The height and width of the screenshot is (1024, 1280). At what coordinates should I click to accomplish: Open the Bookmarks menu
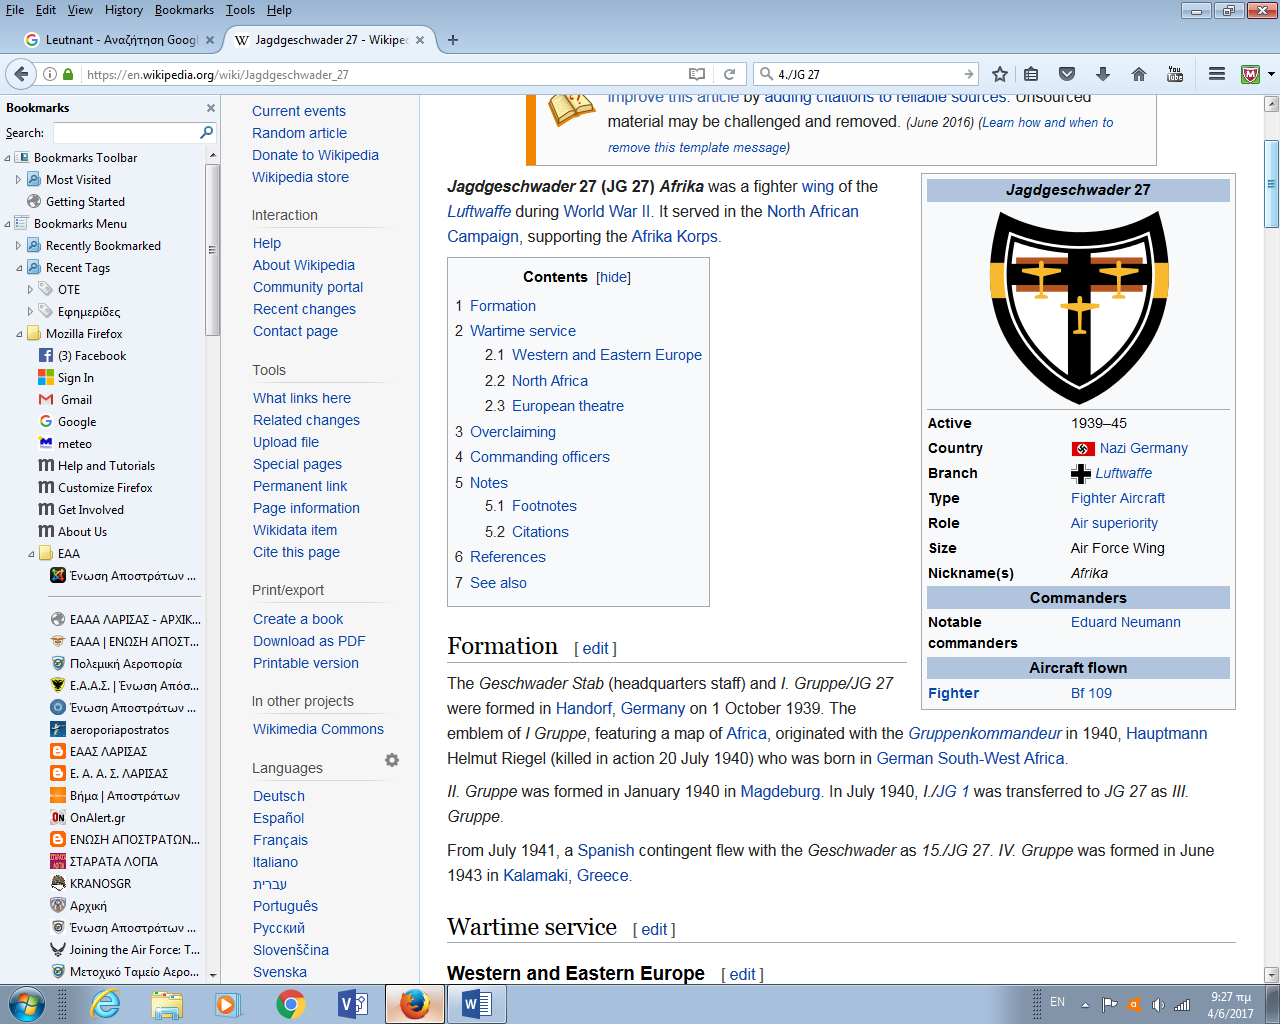[x=184, y=10]
